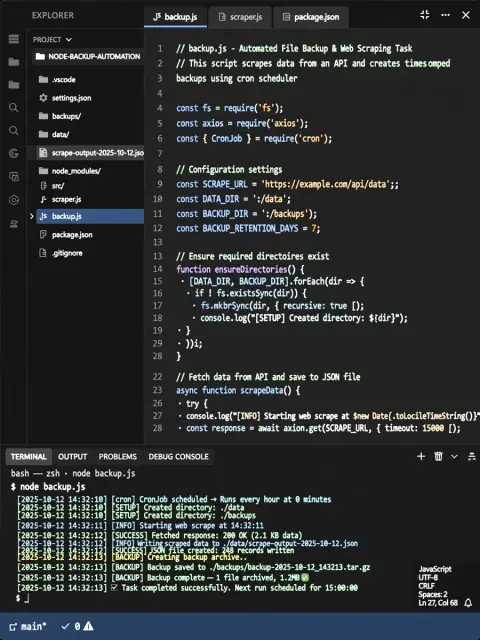Click the BACKUP_RETENTION_DAYS value 7
Viewport: 480px width, 640px height.
click(x=313, y=228)
